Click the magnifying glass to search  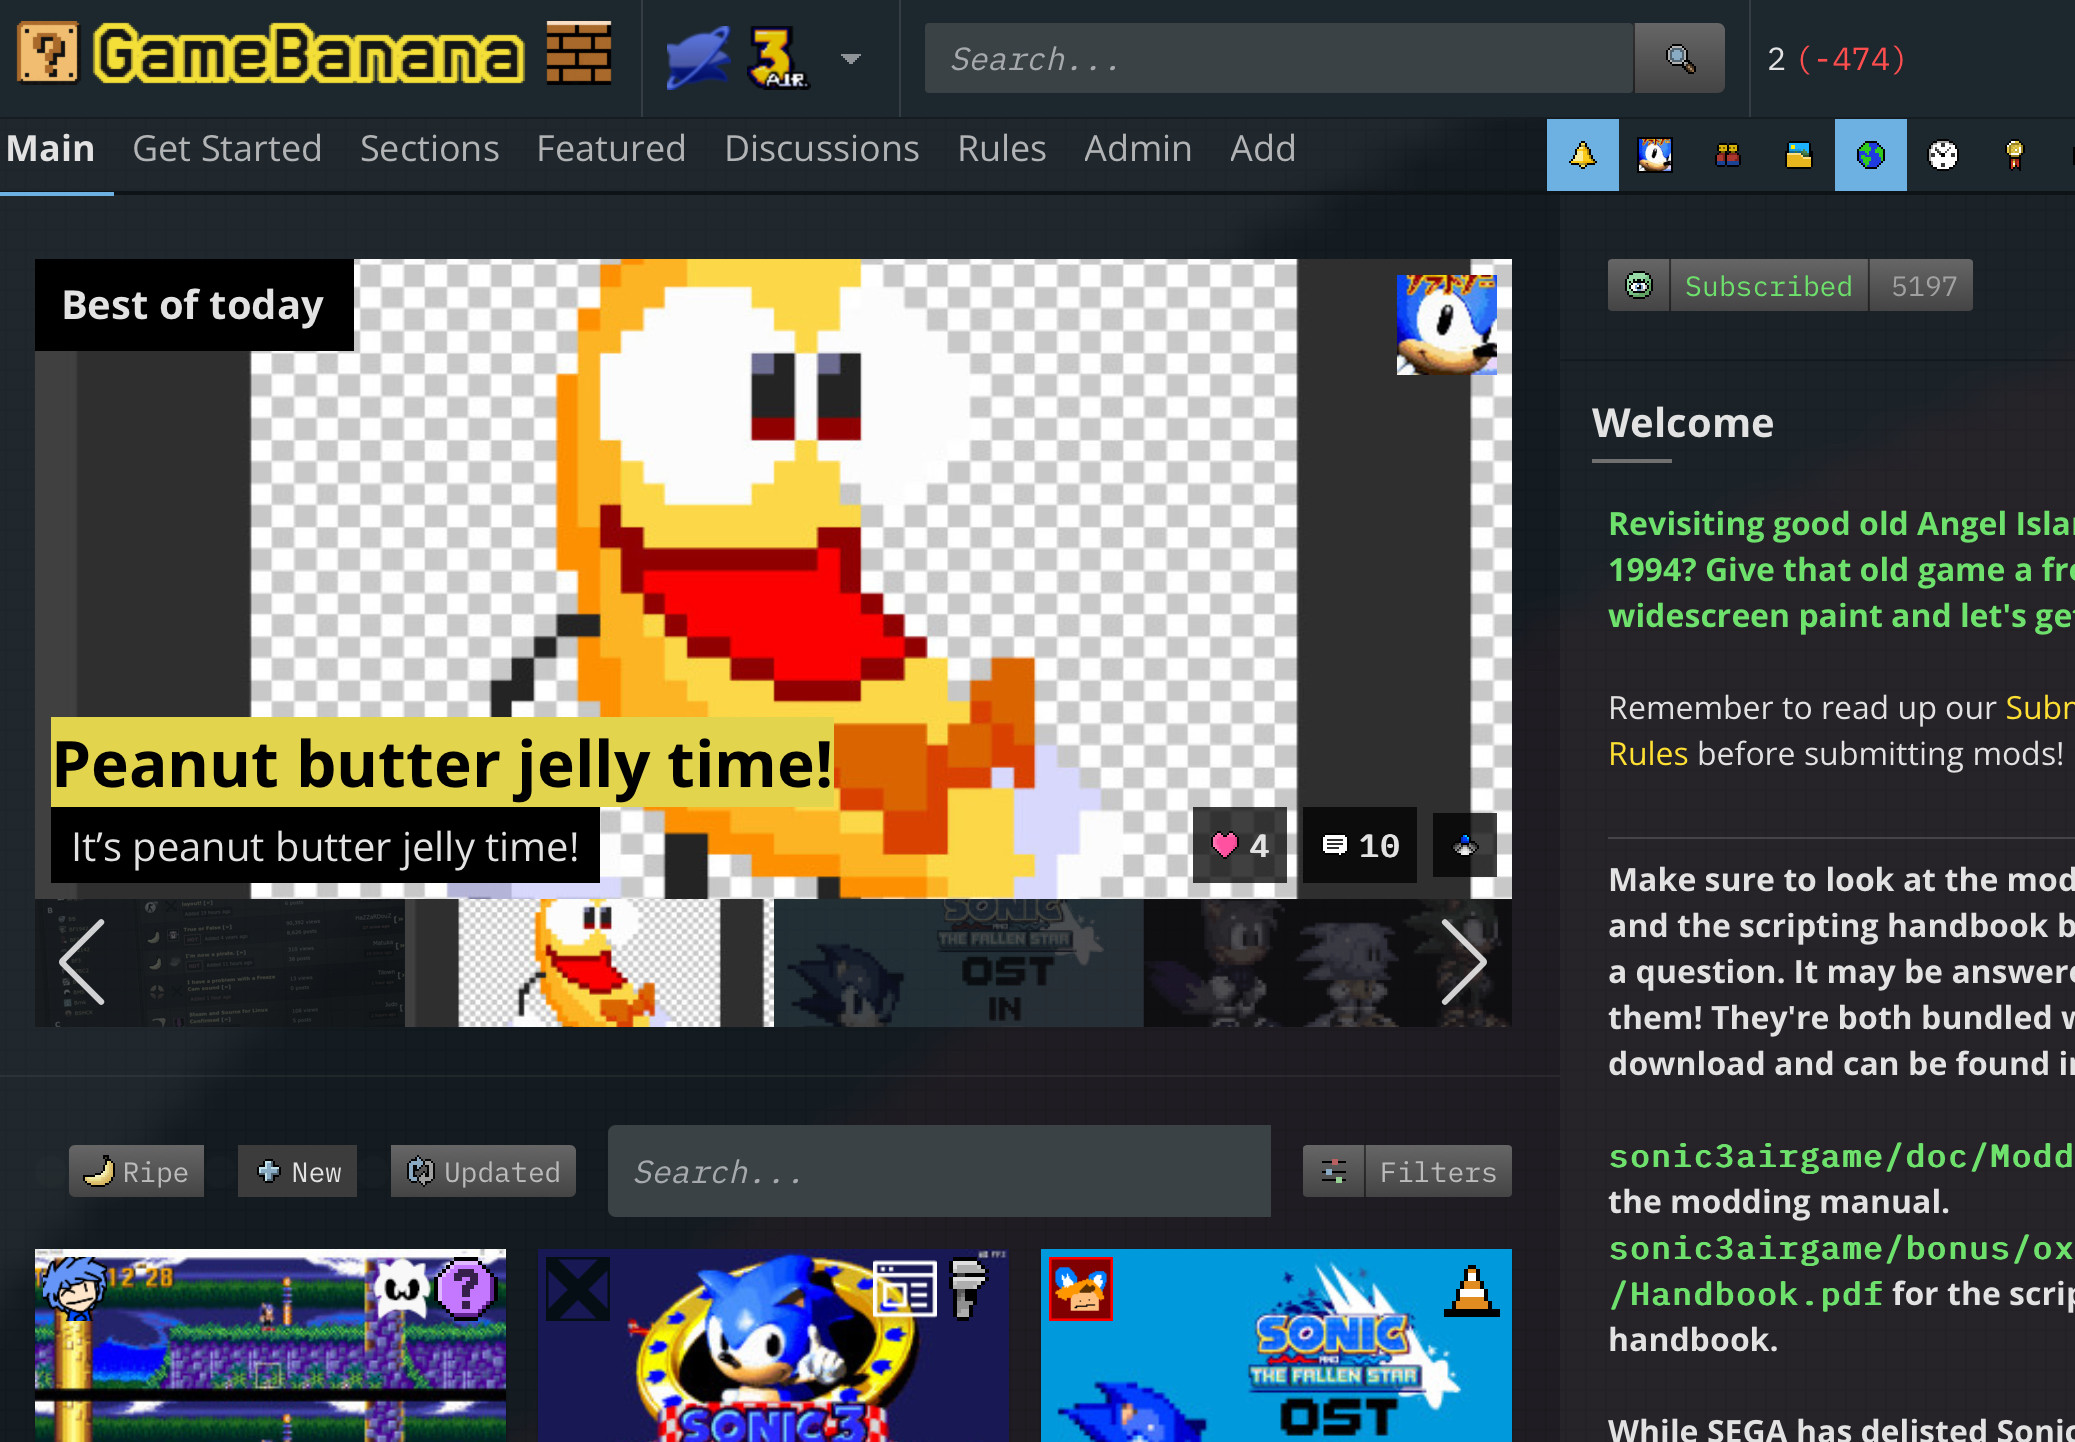point(1679,58)
